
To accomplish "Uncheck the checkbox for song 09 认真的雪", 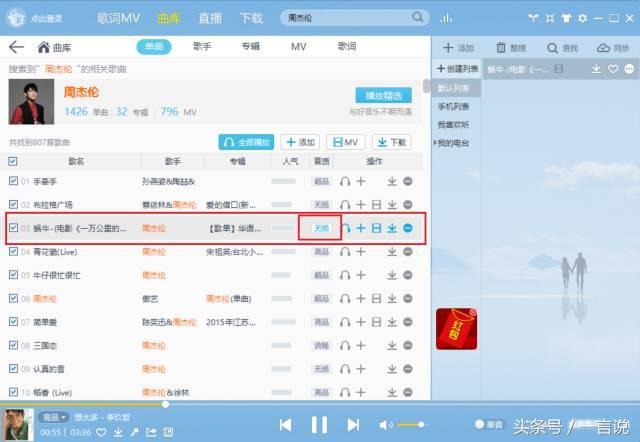I will click(13, 369).
